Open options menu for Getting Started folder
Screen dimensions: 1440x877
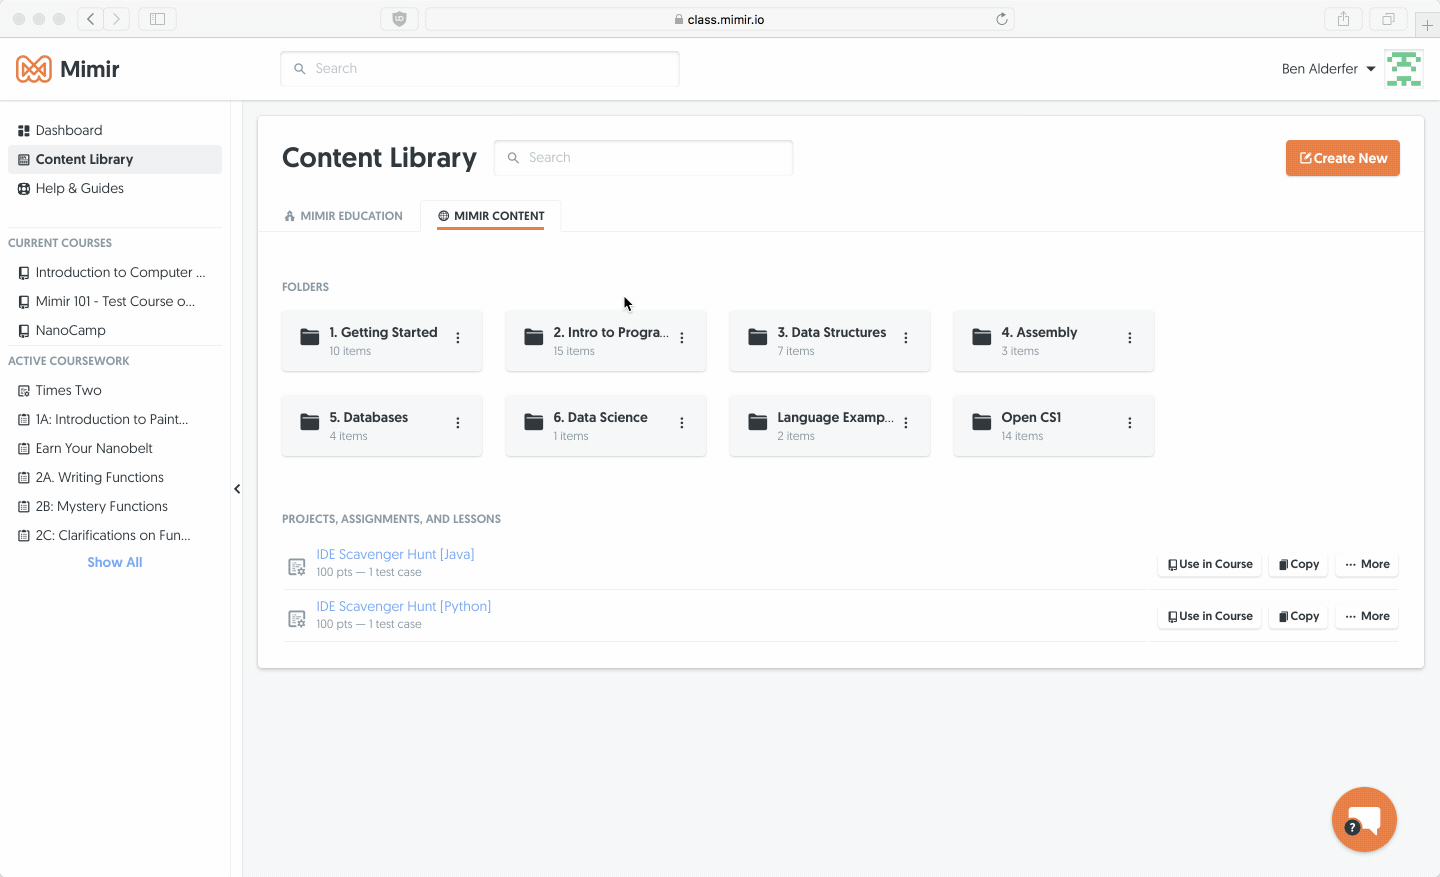458,338
